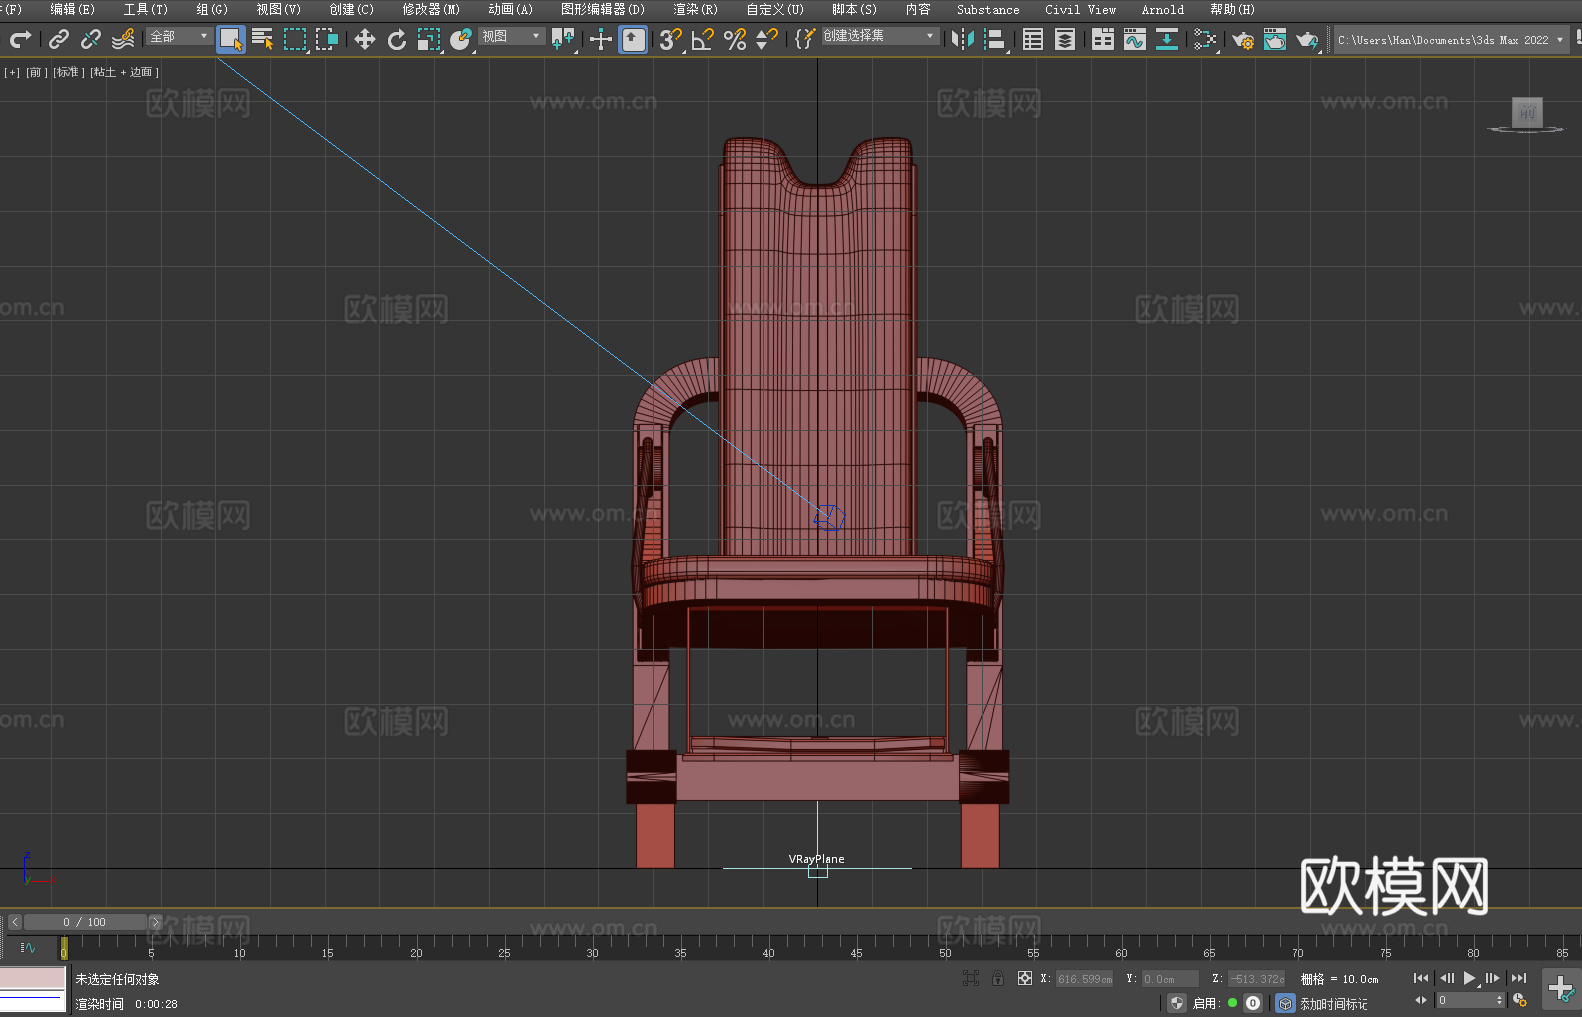
Task: Click the Render Production teapot icon
Action: (1307, 39)
